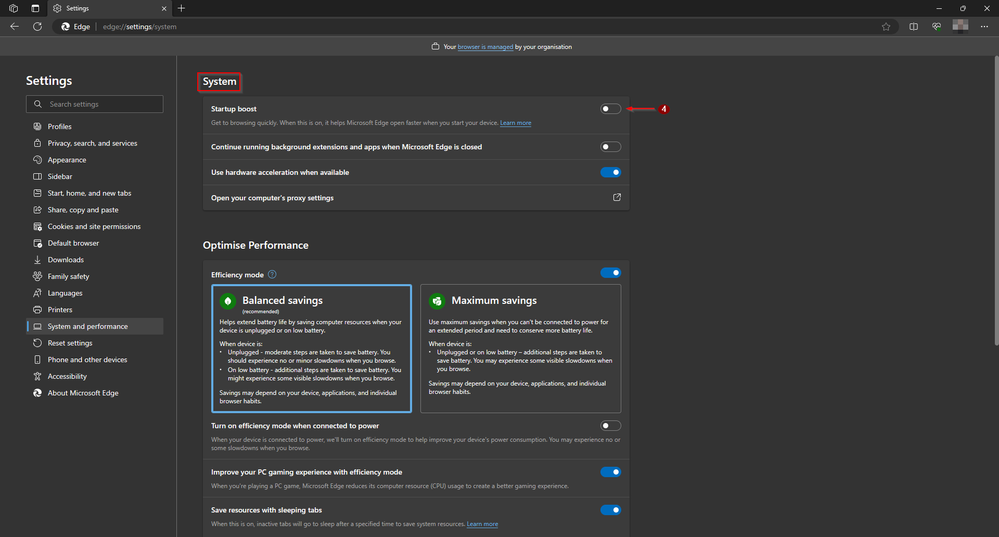Open Profiles settings page
This screenshot has height=537, width=999.
[94, 127]
